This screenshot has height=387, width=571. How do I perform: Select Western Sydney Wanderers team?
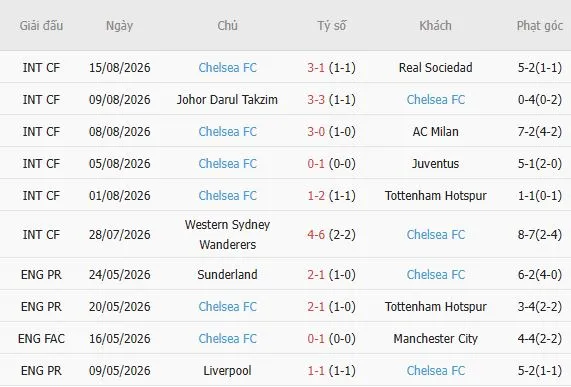[x=227, y=234]
